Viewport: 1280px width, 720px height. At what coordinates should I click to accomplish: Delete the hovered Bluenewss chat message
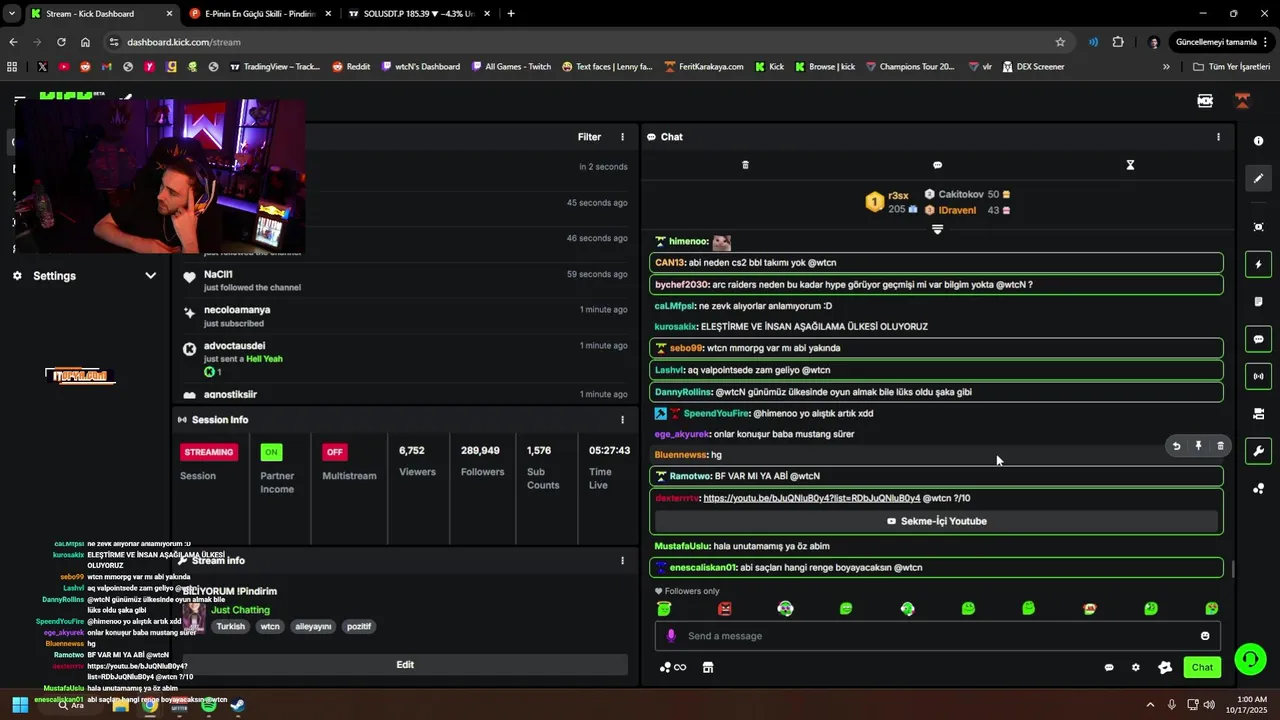coord(1220,446)
